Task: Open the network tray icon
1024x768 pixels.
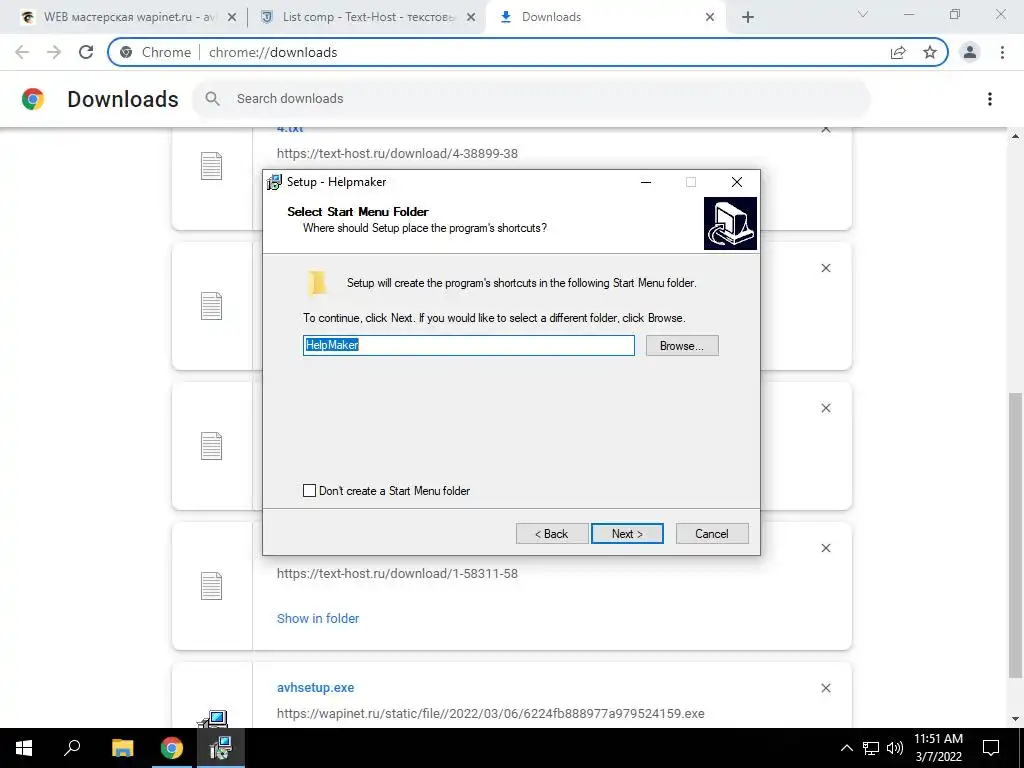Action: point(871,748)
